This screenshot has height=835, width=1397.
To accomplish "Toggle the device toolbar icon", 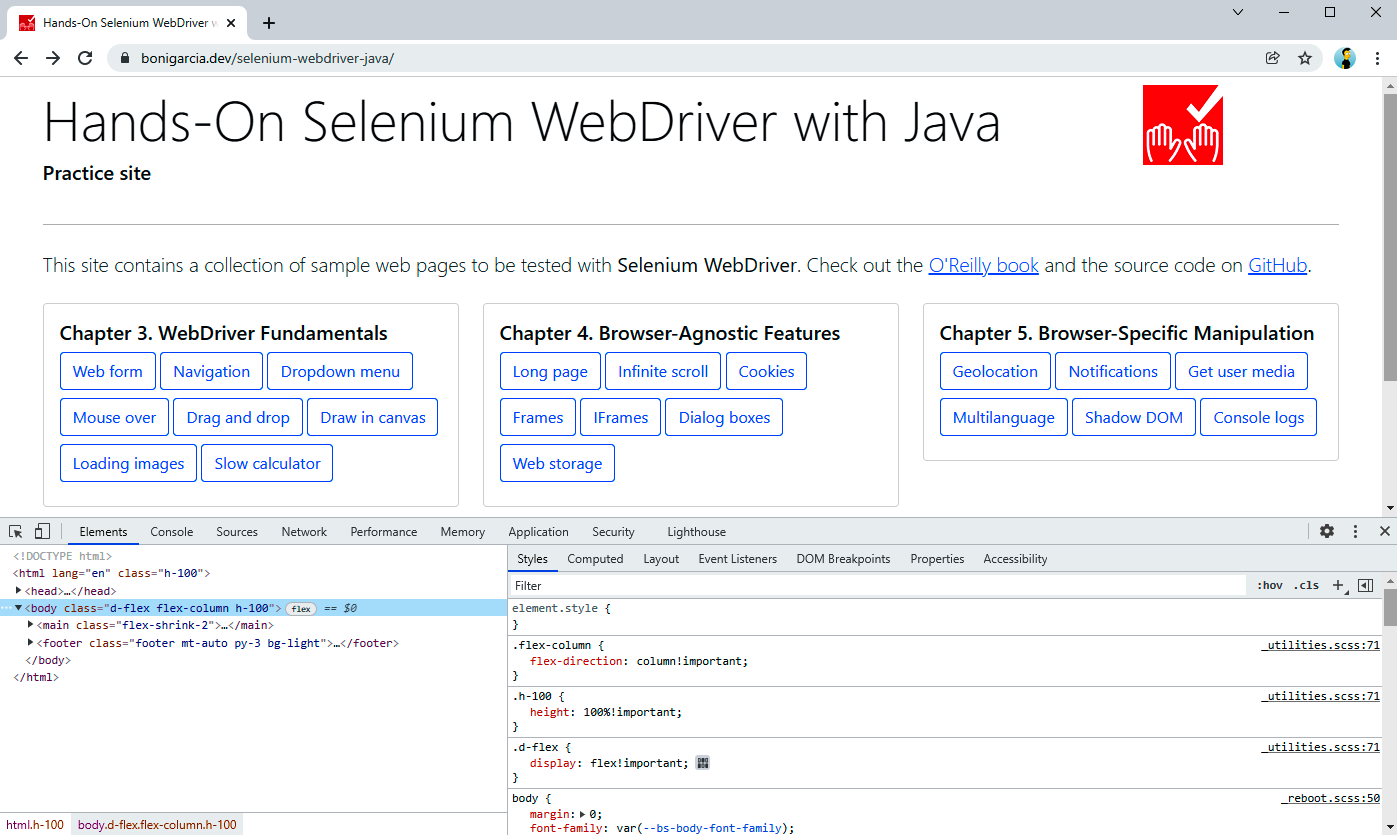I will point(42,531).
